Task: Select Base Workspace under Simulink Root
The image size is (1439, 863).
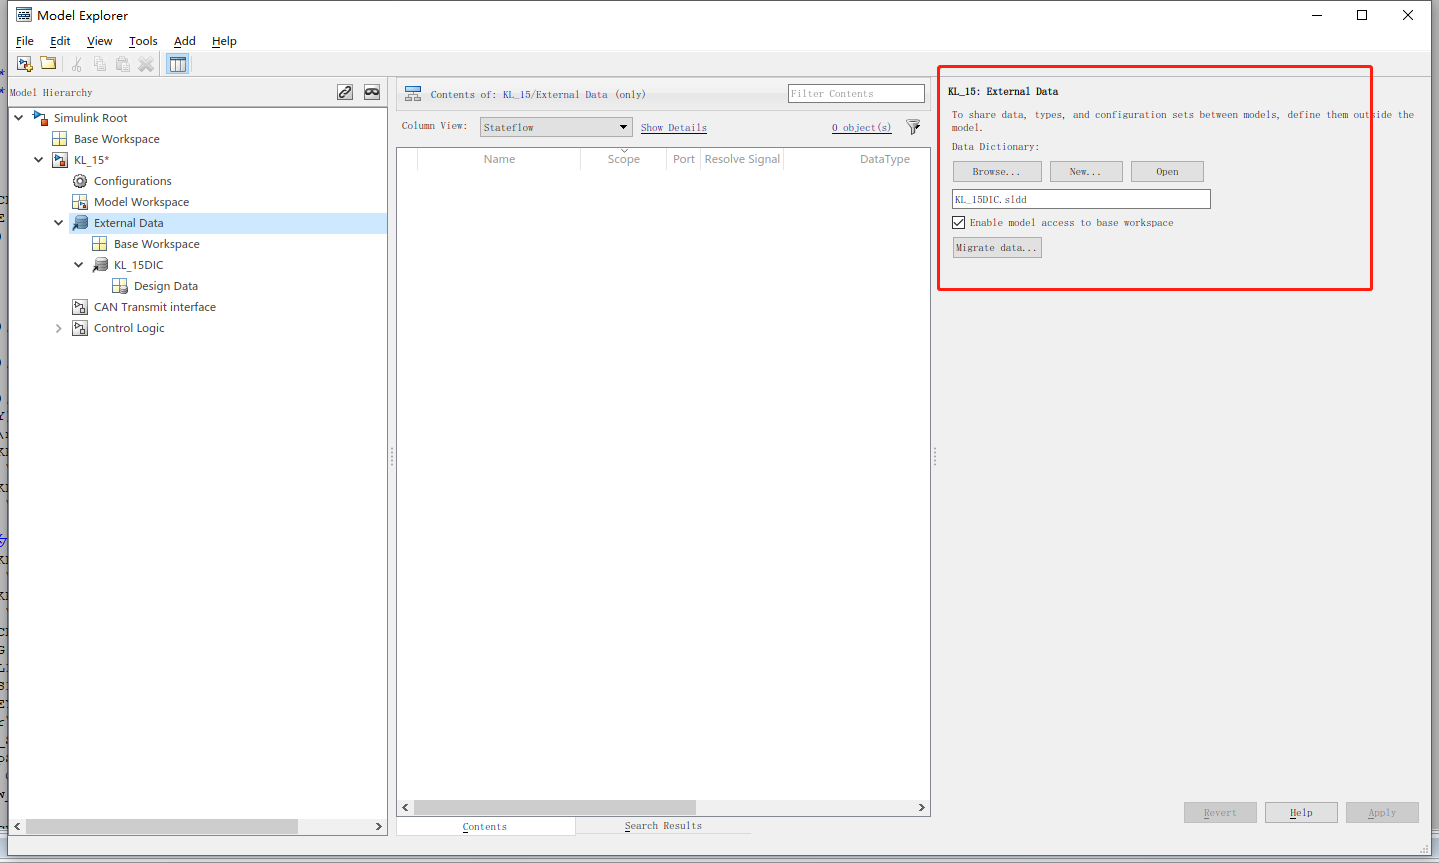Action: tap(117, 139)
